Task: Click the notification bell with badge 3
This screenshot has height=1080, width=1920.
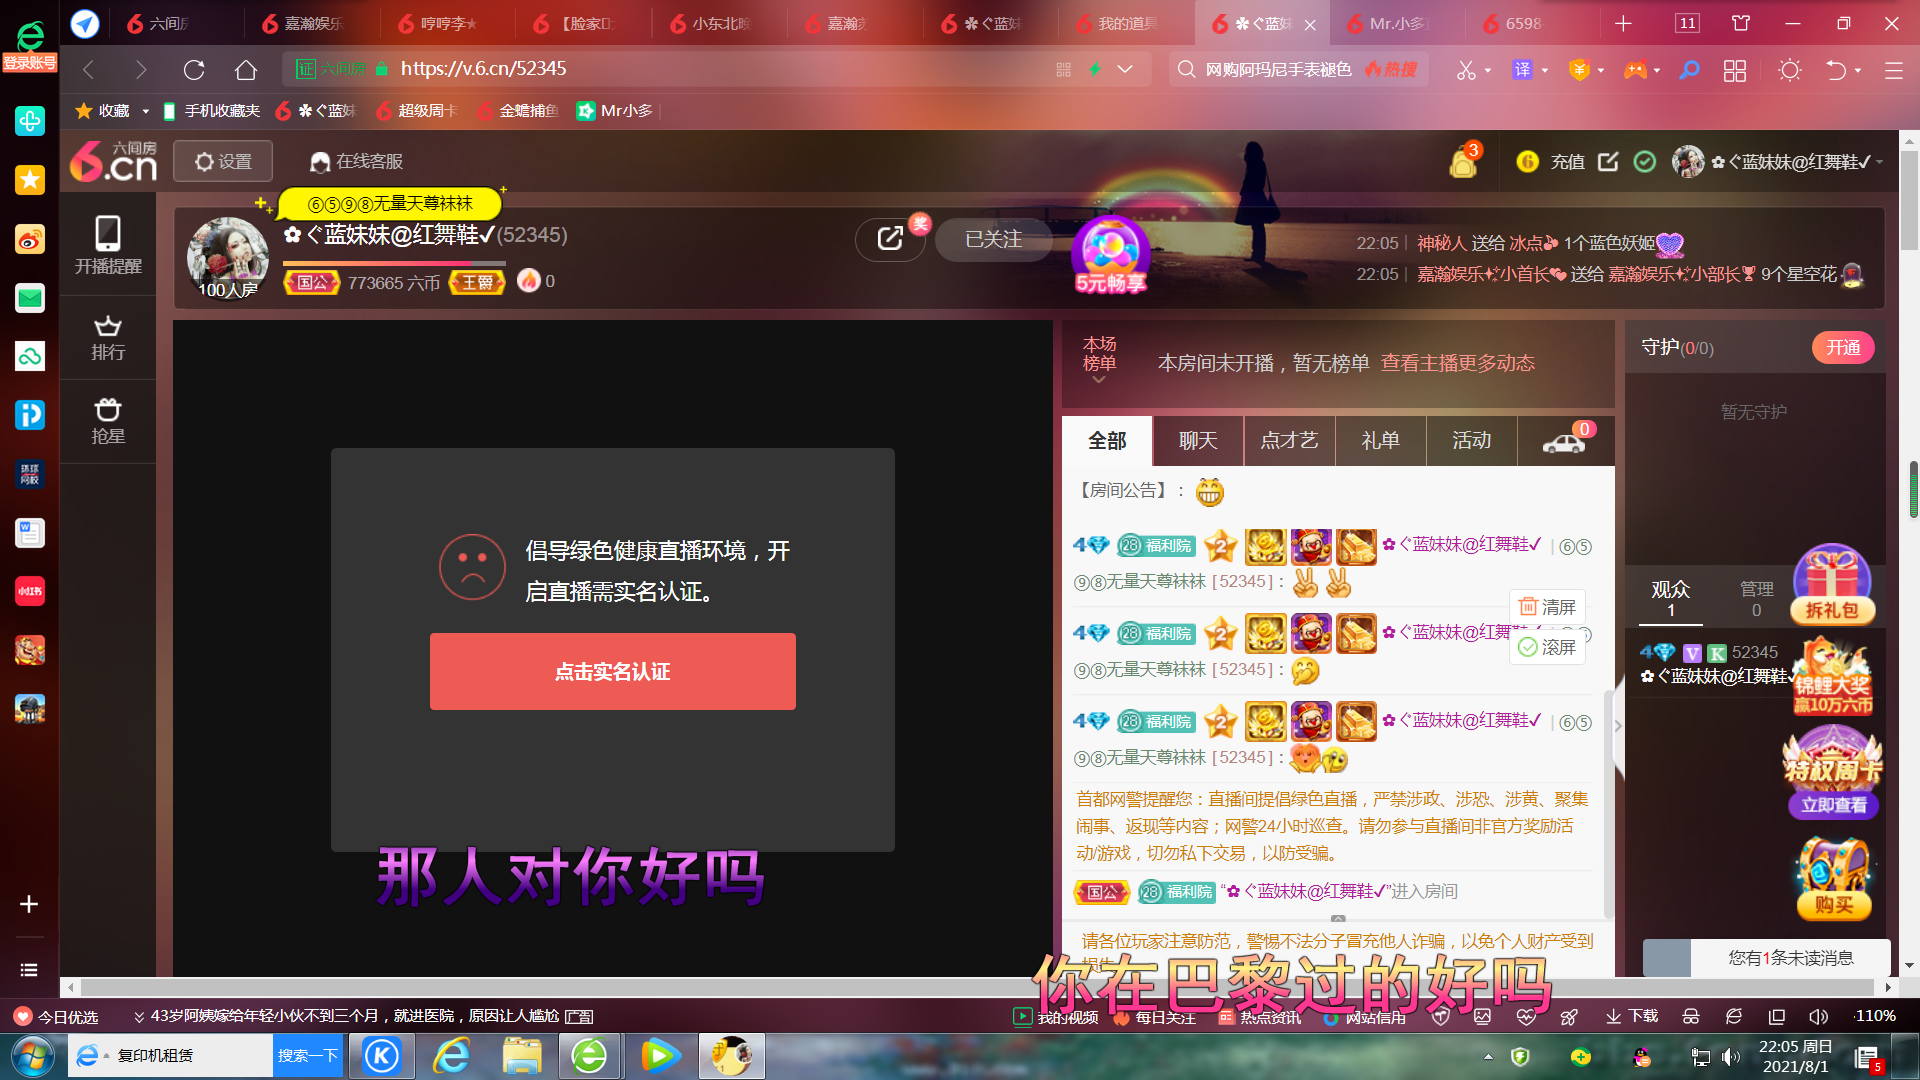Action: pyautogui.click(x=1463, y=161)
